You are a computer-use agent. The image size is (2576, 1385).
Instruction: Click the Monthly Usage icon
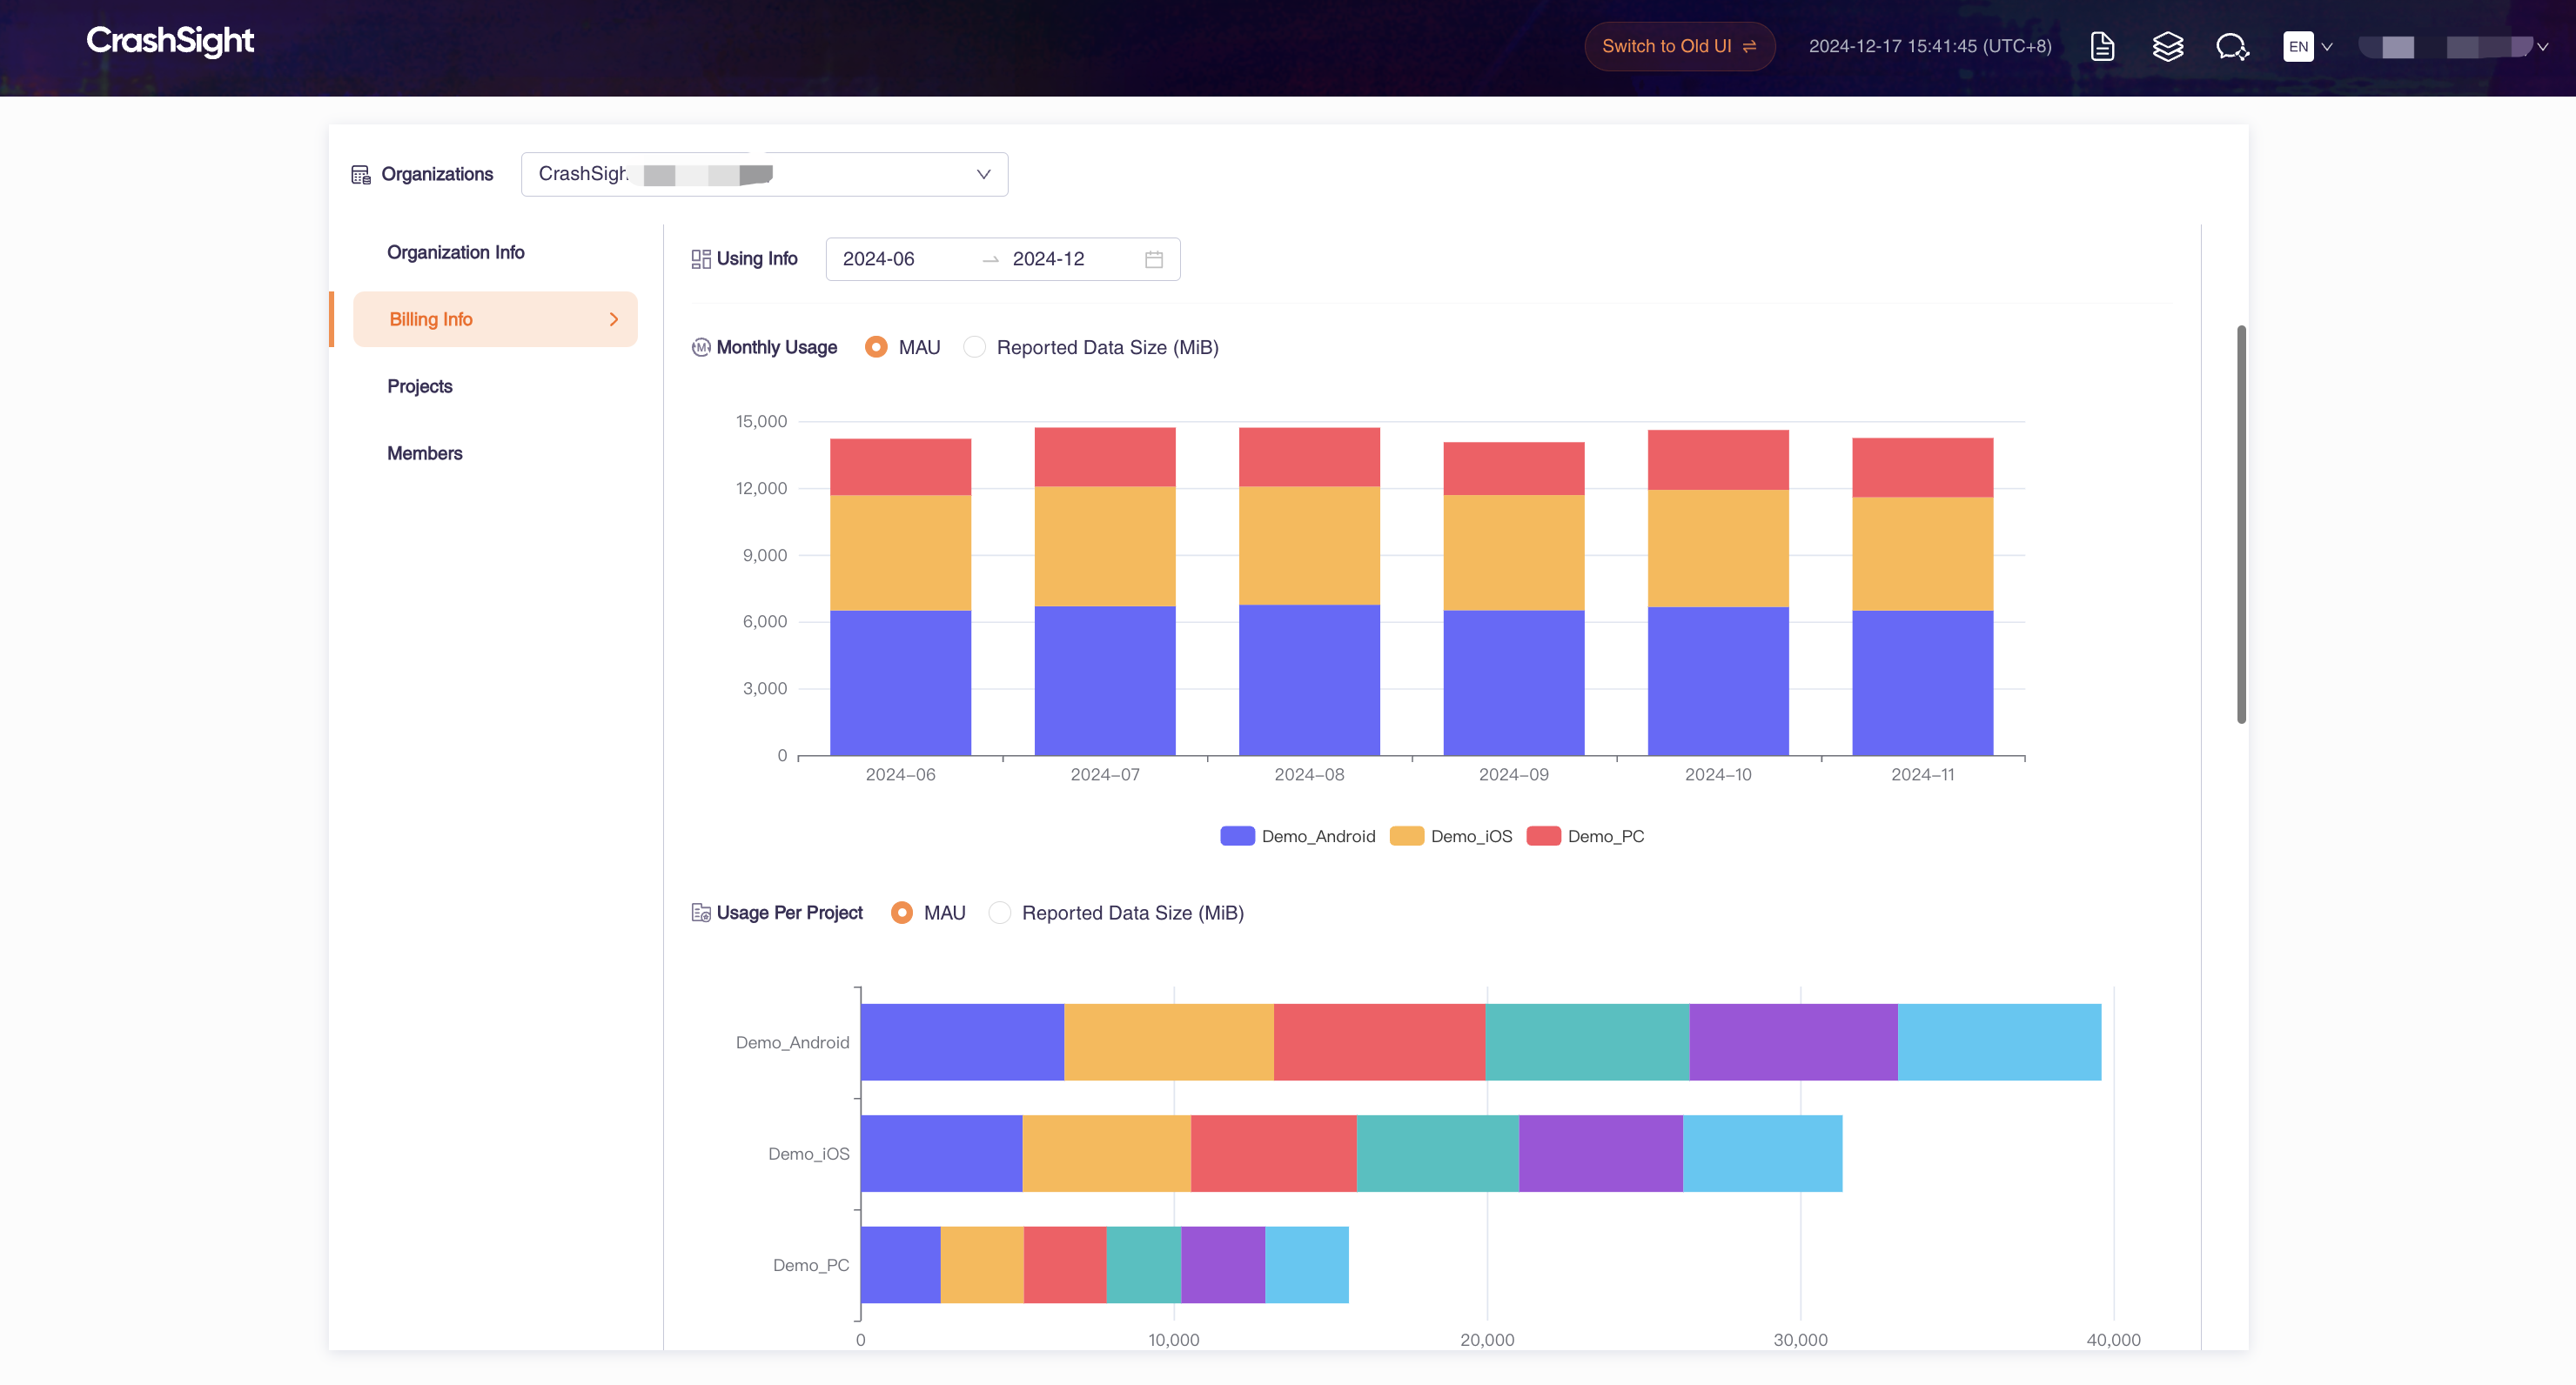tap(701, 347)
